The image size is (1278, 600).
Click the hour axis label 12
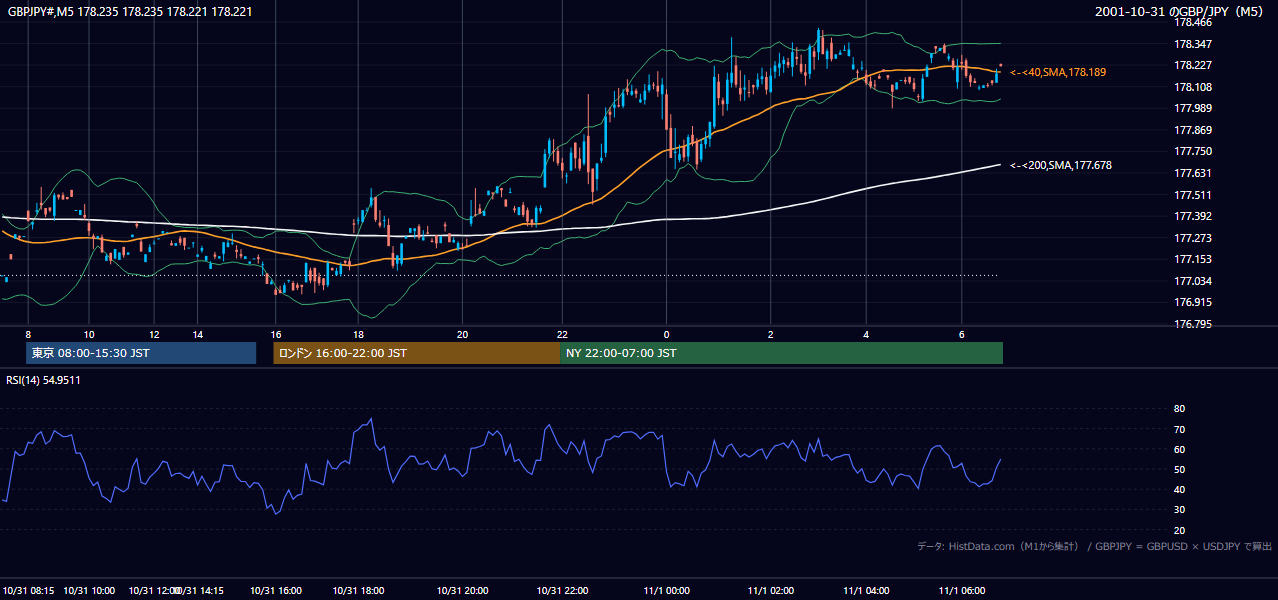(154, 334)
